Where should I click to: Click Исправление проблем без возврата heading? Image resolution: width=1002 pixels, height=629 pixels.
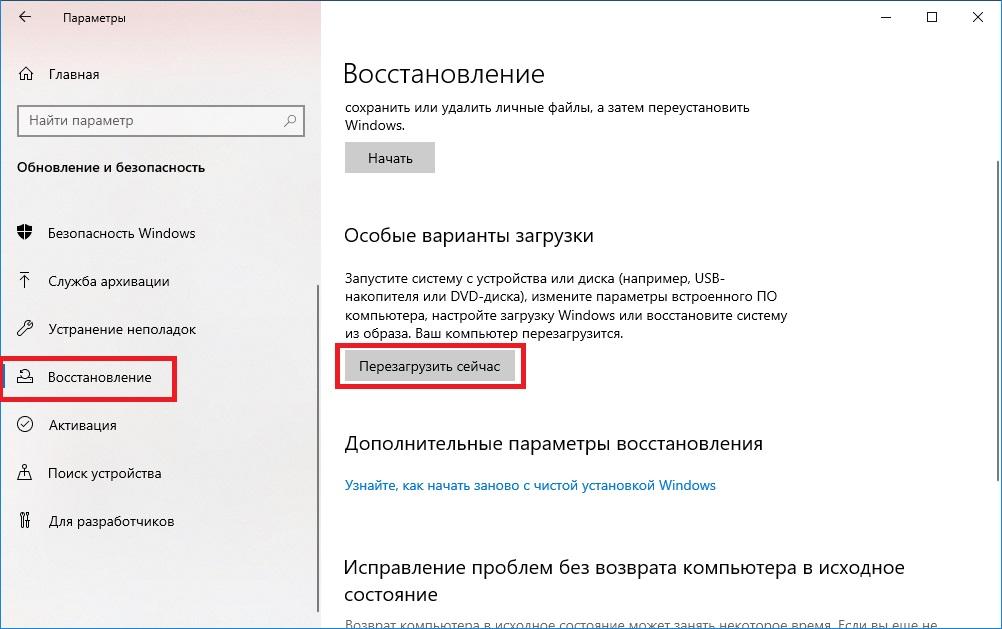pyautogui.click(x=624, y=580)
